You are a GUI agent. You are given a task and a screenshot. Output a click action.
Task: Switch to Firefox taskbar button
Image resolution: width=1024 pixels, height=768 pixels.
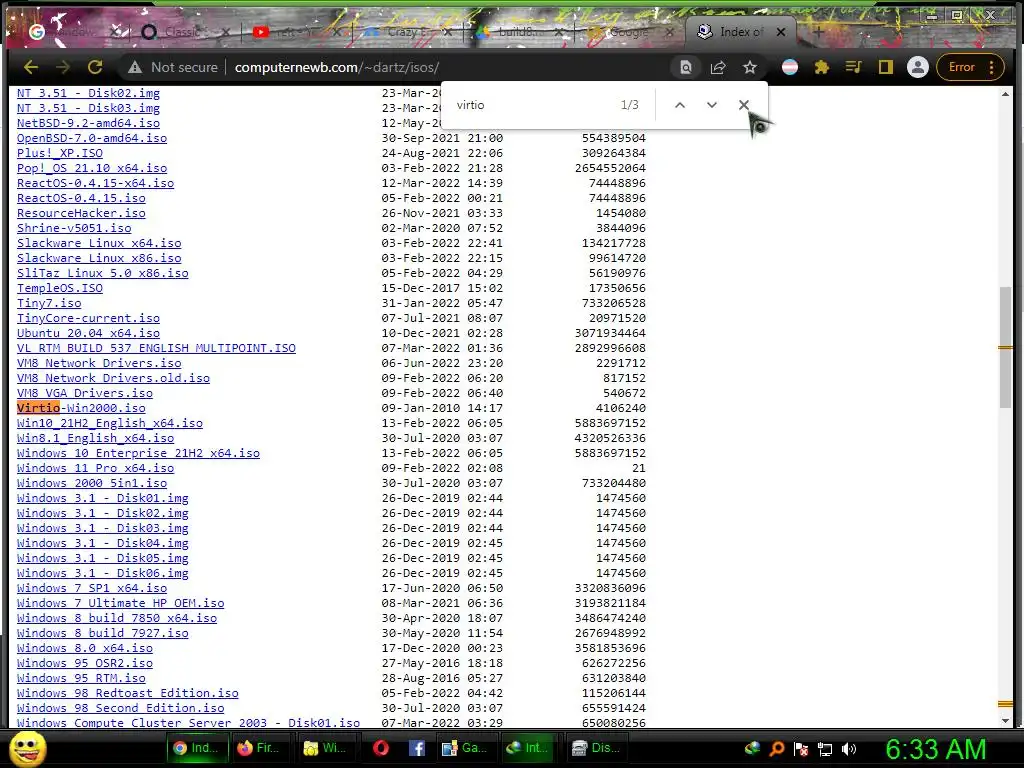[261, 748]
